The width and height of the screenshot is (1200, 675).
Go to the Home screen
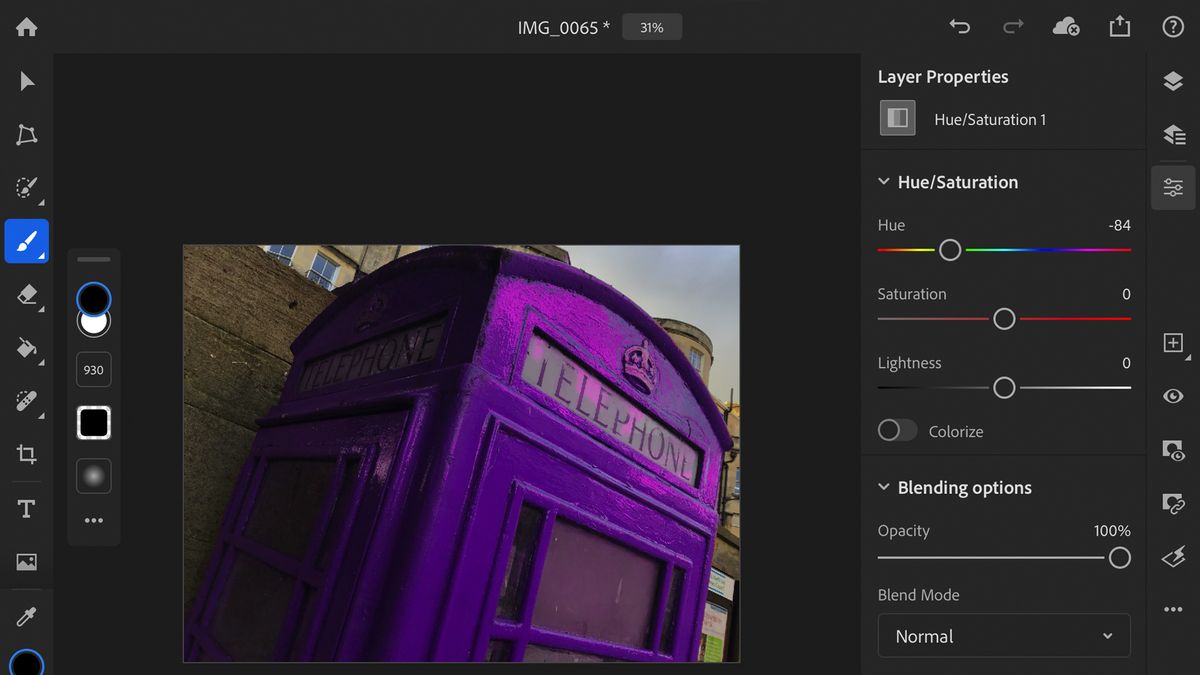pyautogui.click(x=26, y=26)
